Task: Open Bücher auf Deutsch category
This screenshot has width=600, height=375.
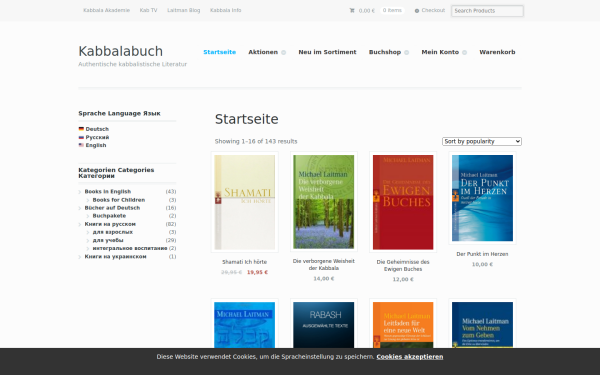Action: pyautogui.click(x=112, y=208)
